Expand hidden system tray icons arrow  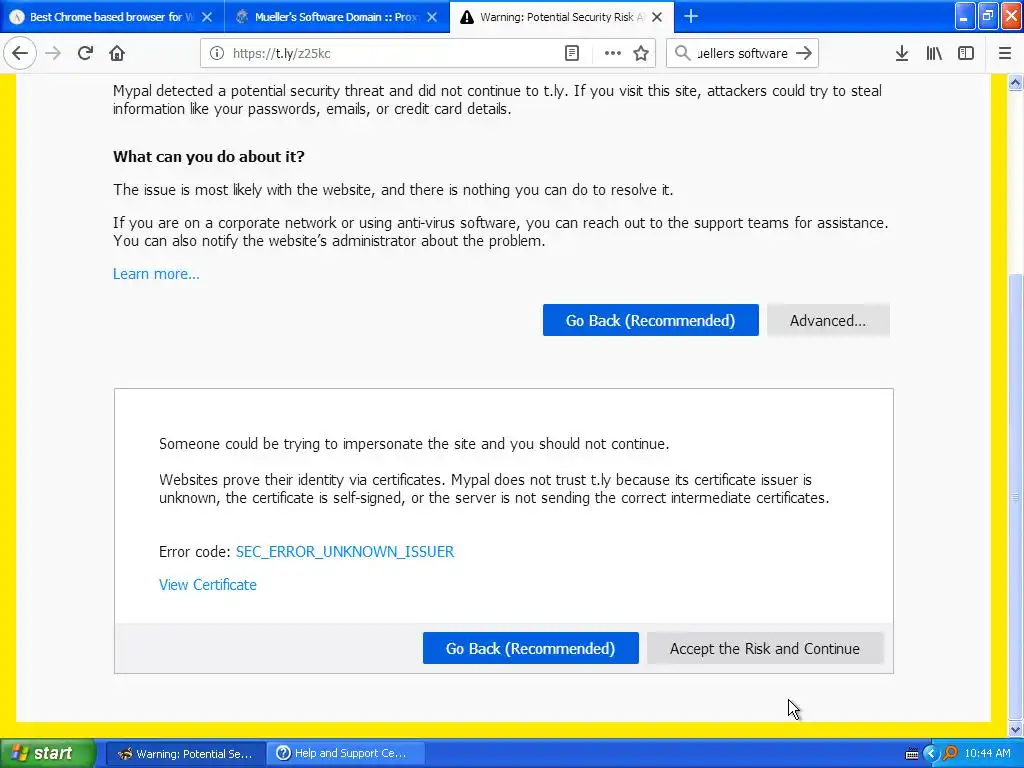(931, 754)
